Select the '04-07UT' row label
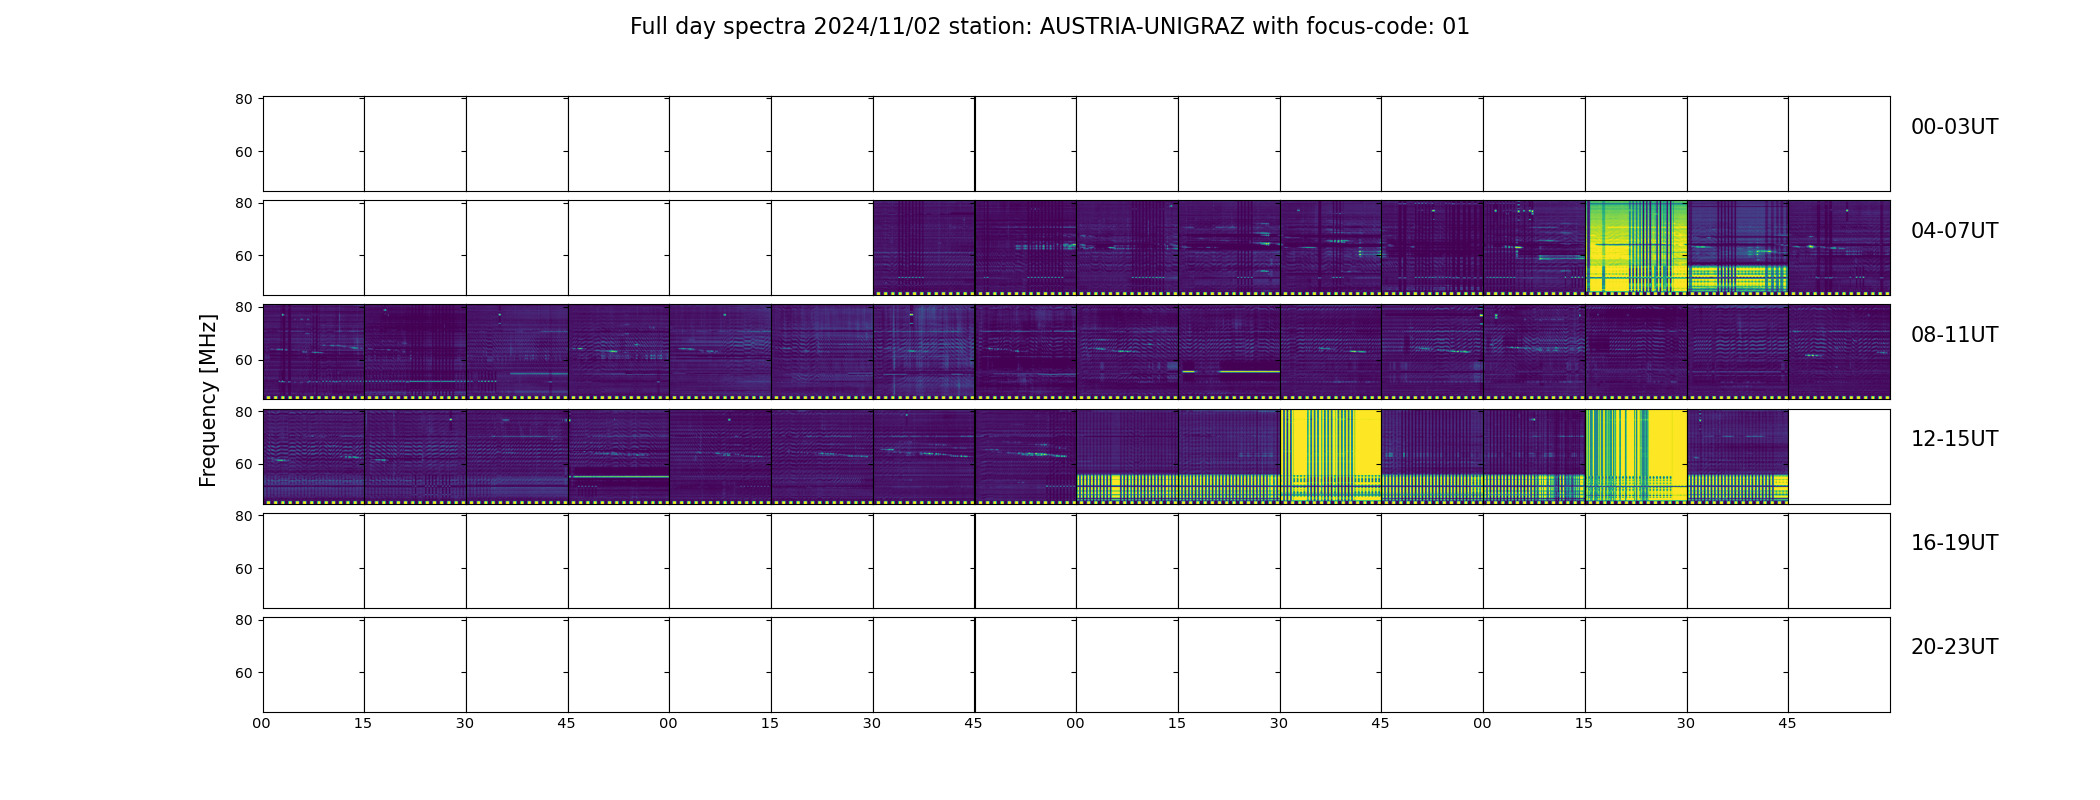2100x800 pixels. [1954, 231]
